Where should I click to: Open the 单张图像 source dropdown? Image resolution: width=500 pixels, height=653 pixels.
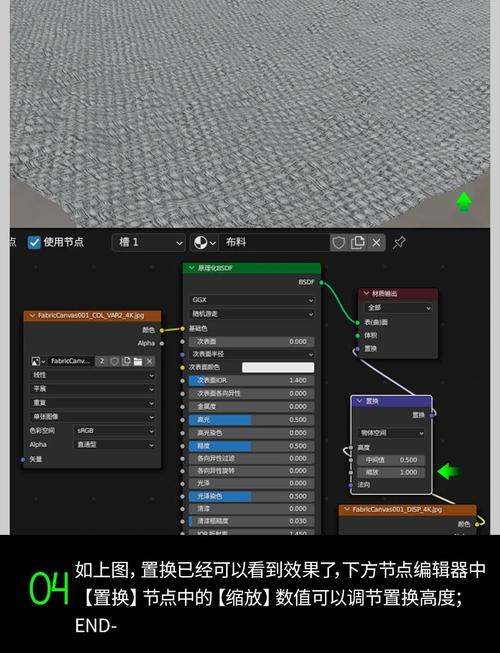92,417
